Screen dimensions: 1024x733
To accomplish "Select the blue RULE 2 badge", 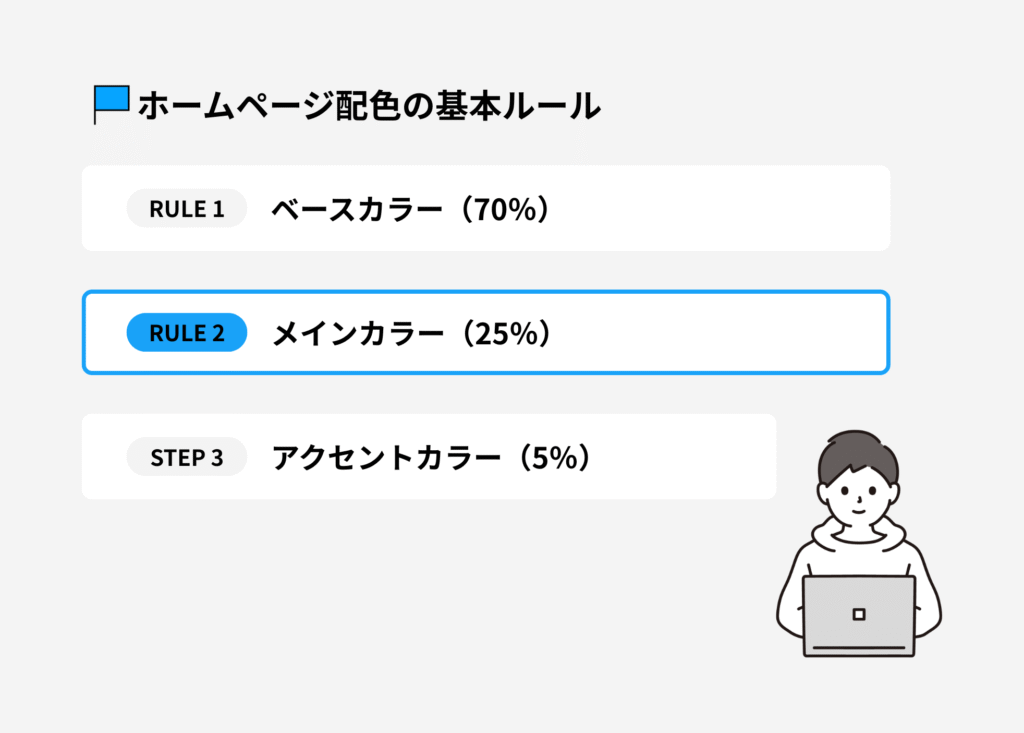I will 186,333.
